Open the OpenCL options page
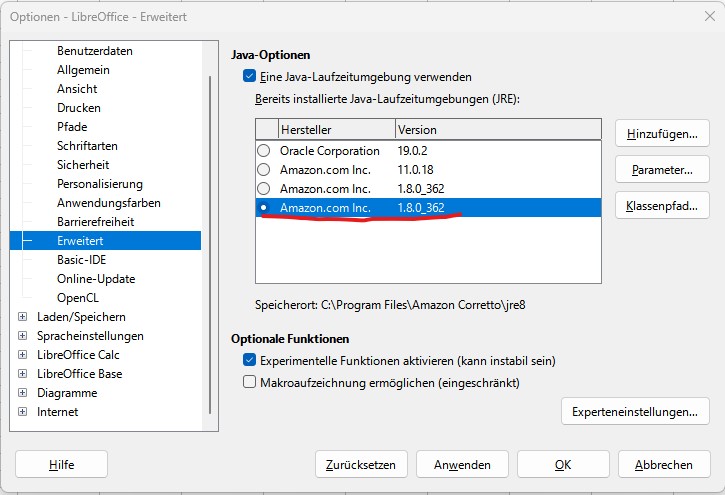 78,298
